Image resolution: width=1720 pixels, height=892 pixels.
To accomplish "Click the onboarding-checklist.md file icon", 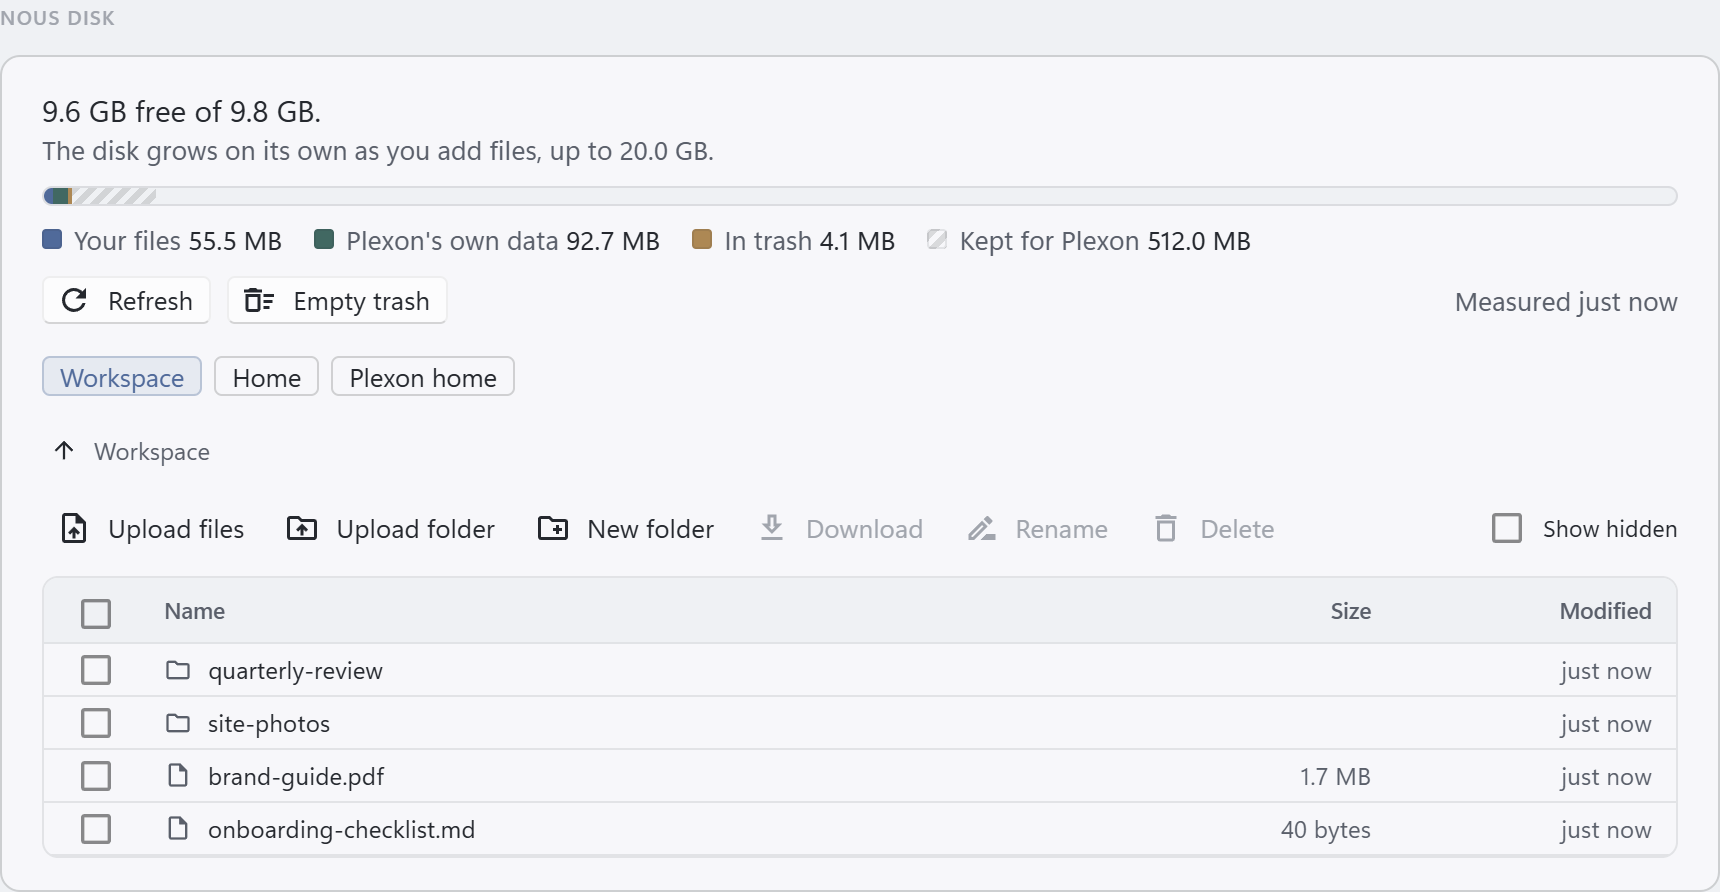I will tap(178, 829).
